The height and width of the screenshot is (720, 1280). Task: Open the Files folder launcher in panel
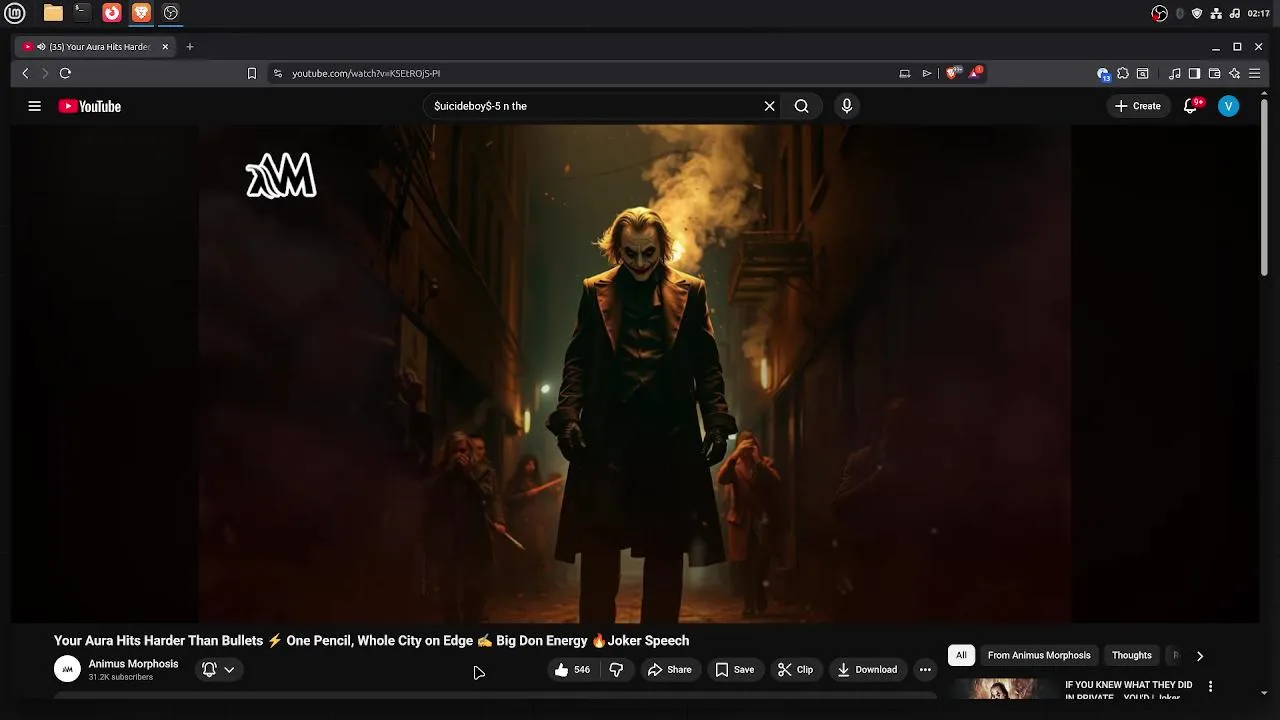(x=53, y=13)
